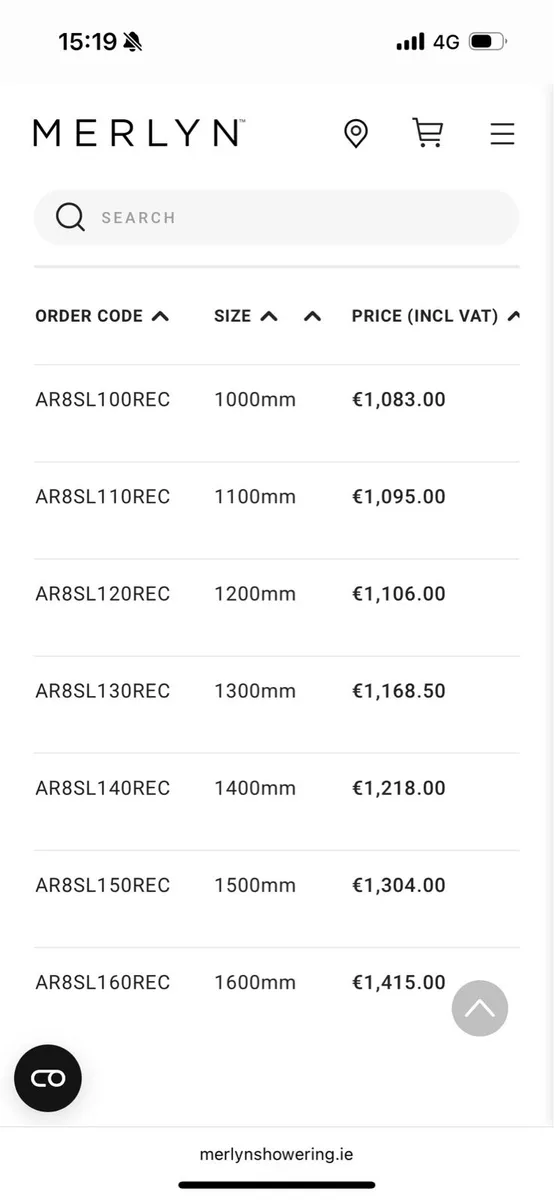Viewport: 554px width, 1200px height.
Task: Sort by SIZE first arrow
Action: 268,316
